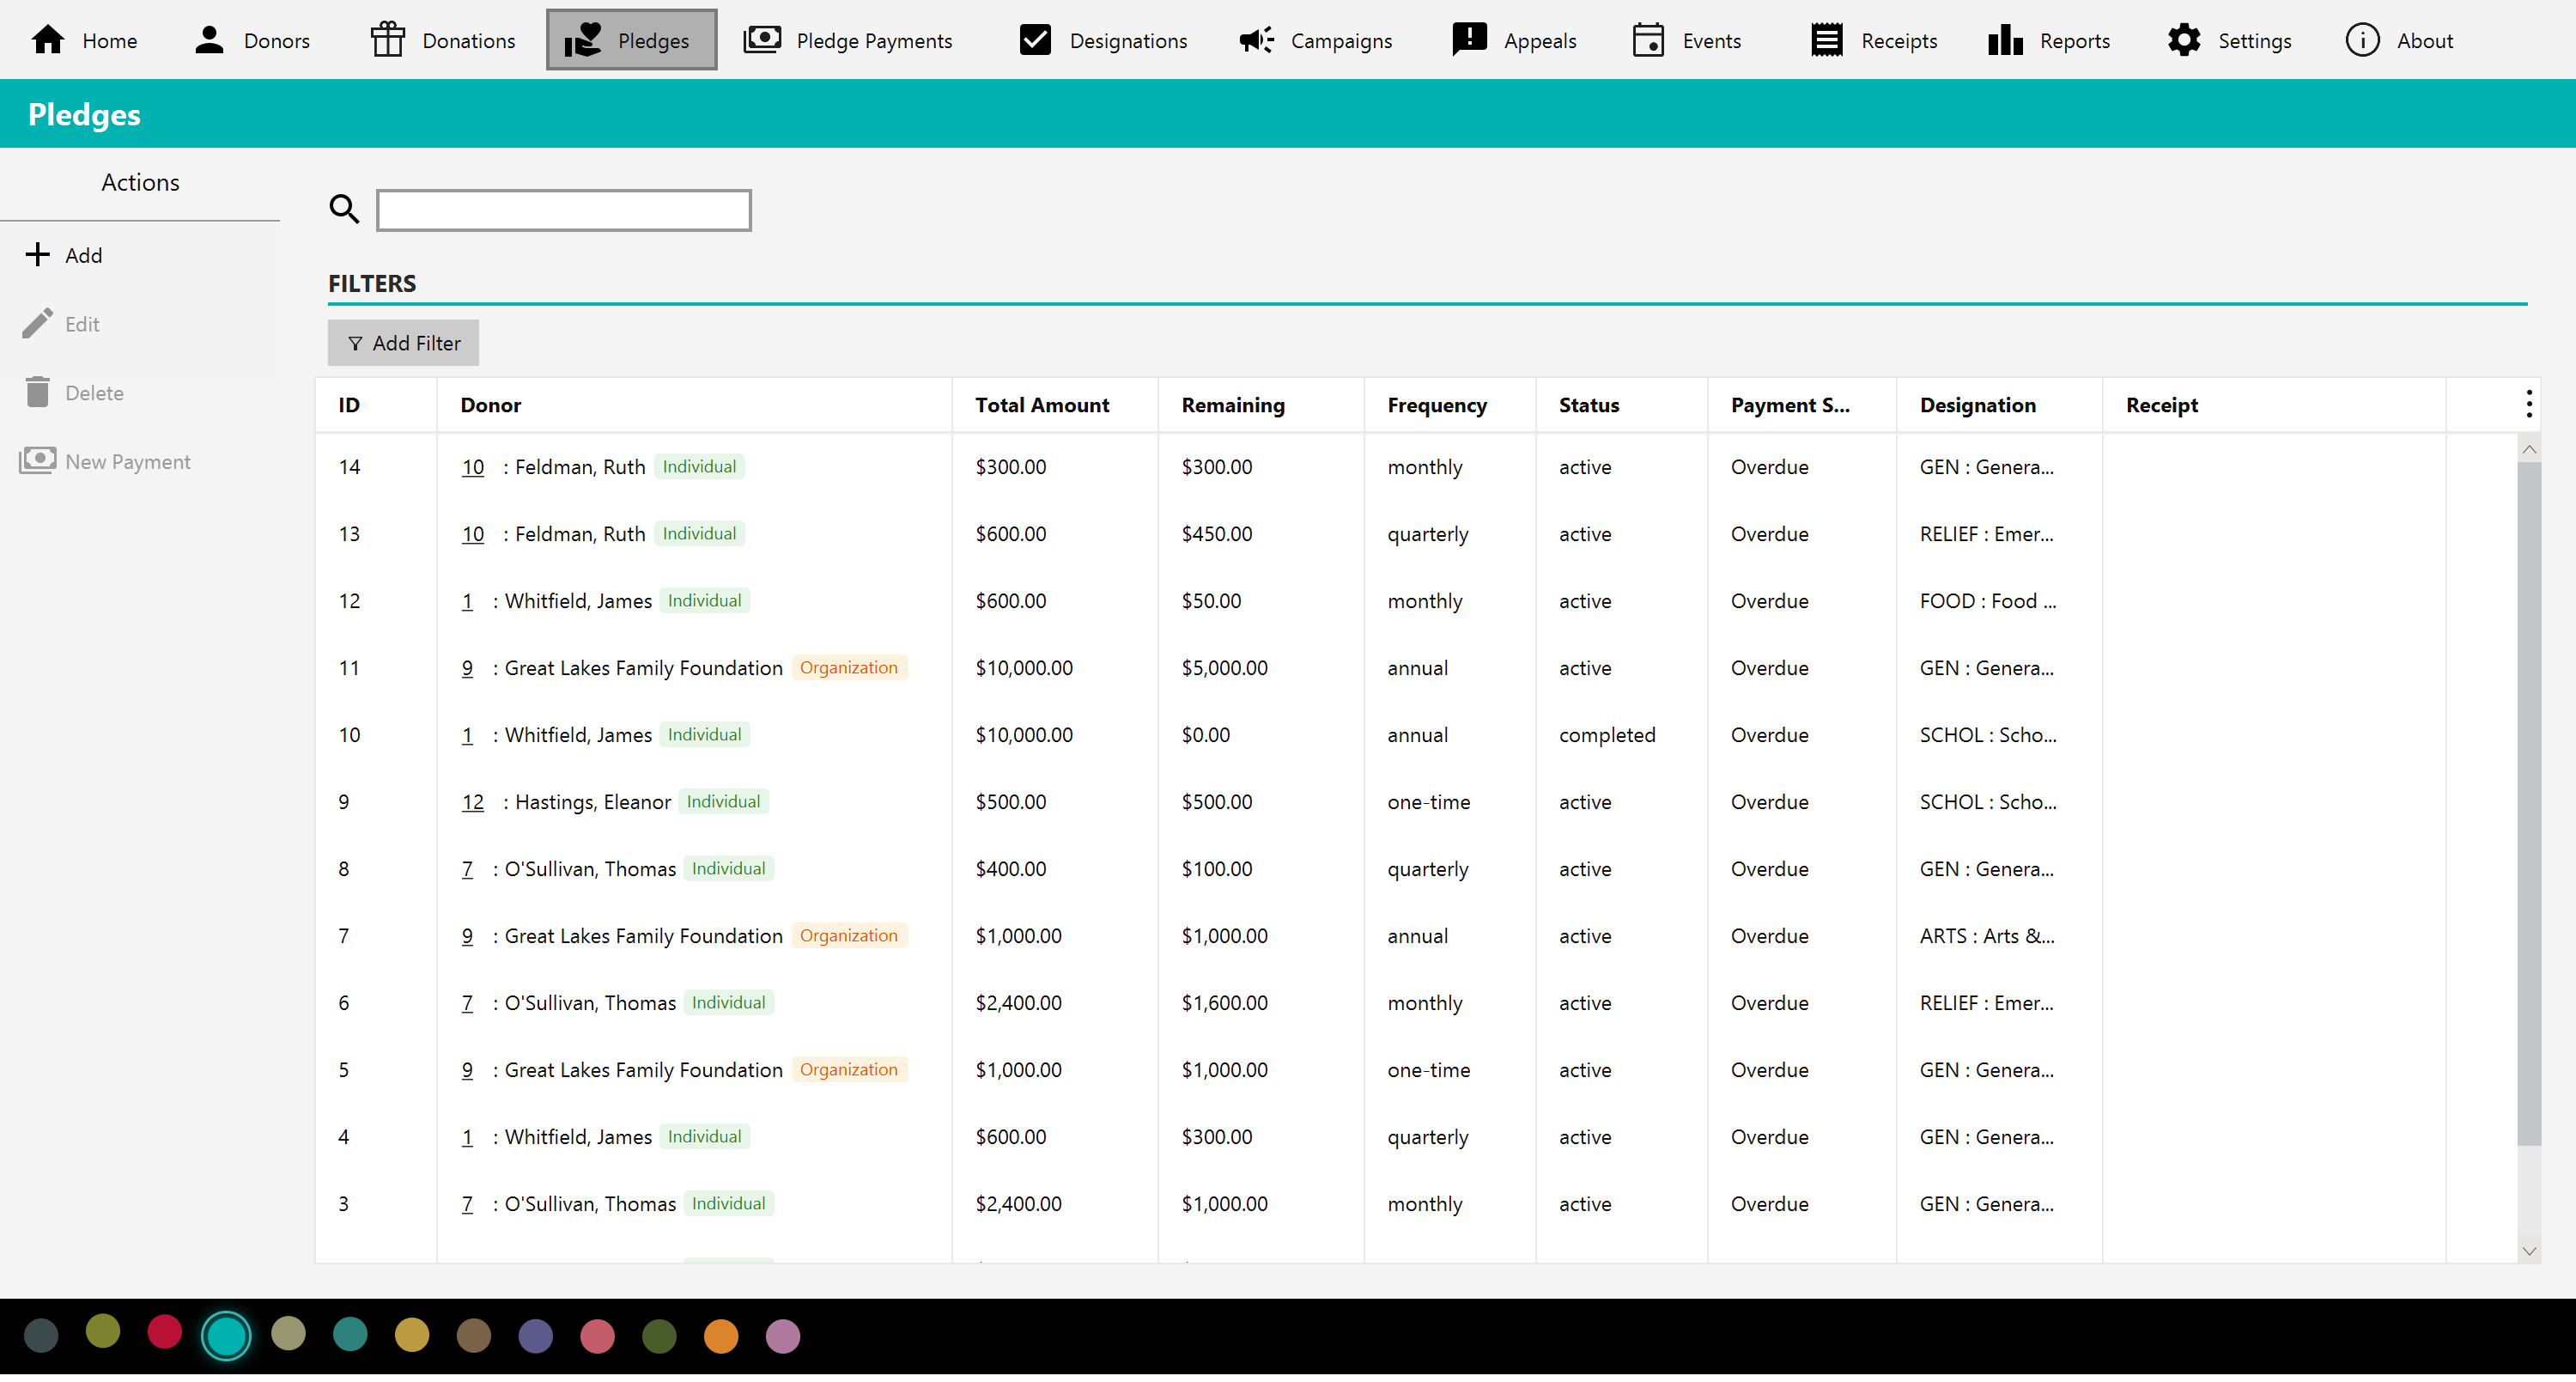
Task: Select the teal highlighted theme color
Action: (226, 1336)
